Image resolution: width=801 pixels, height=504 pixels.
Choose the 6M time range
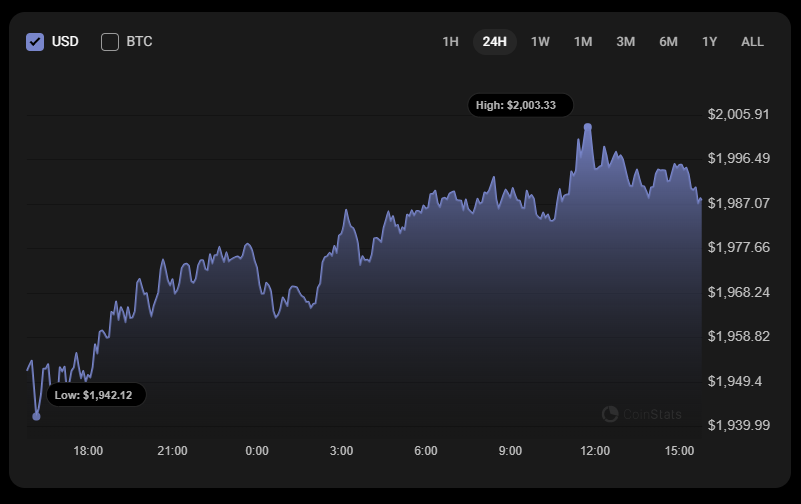668,42
